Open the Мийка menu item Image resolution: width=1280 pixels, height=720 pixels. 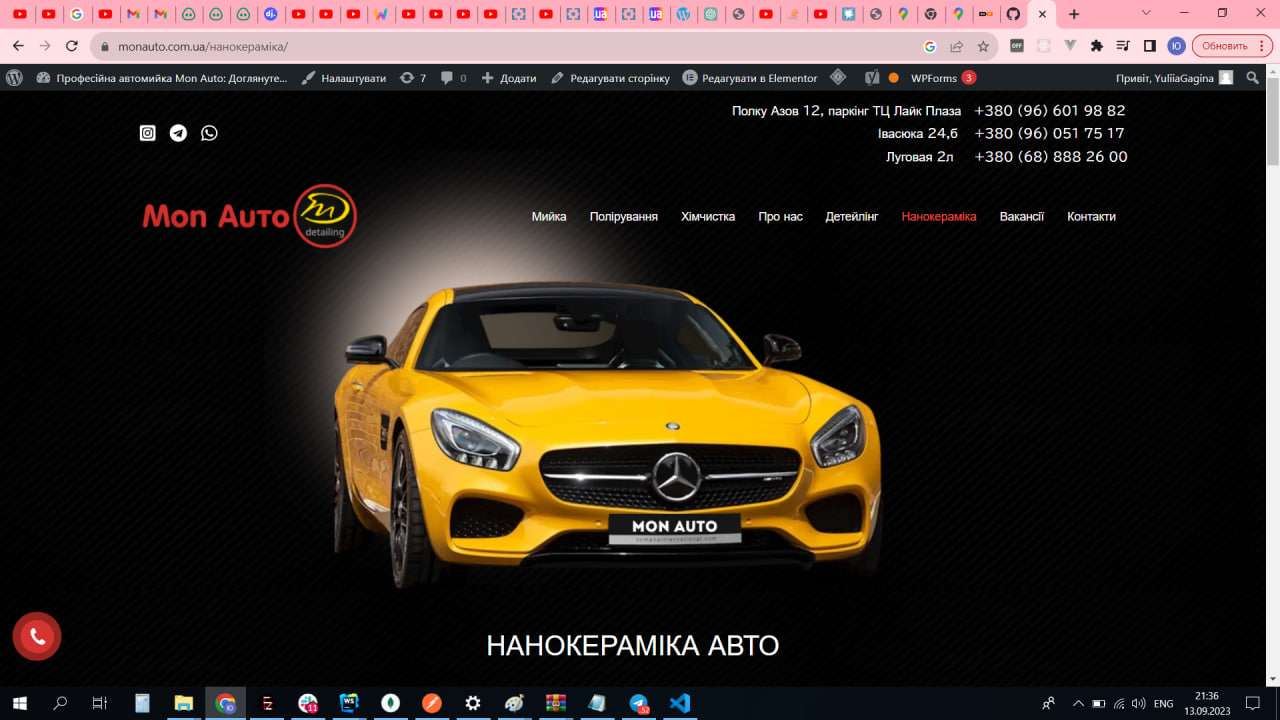(549, 216)
